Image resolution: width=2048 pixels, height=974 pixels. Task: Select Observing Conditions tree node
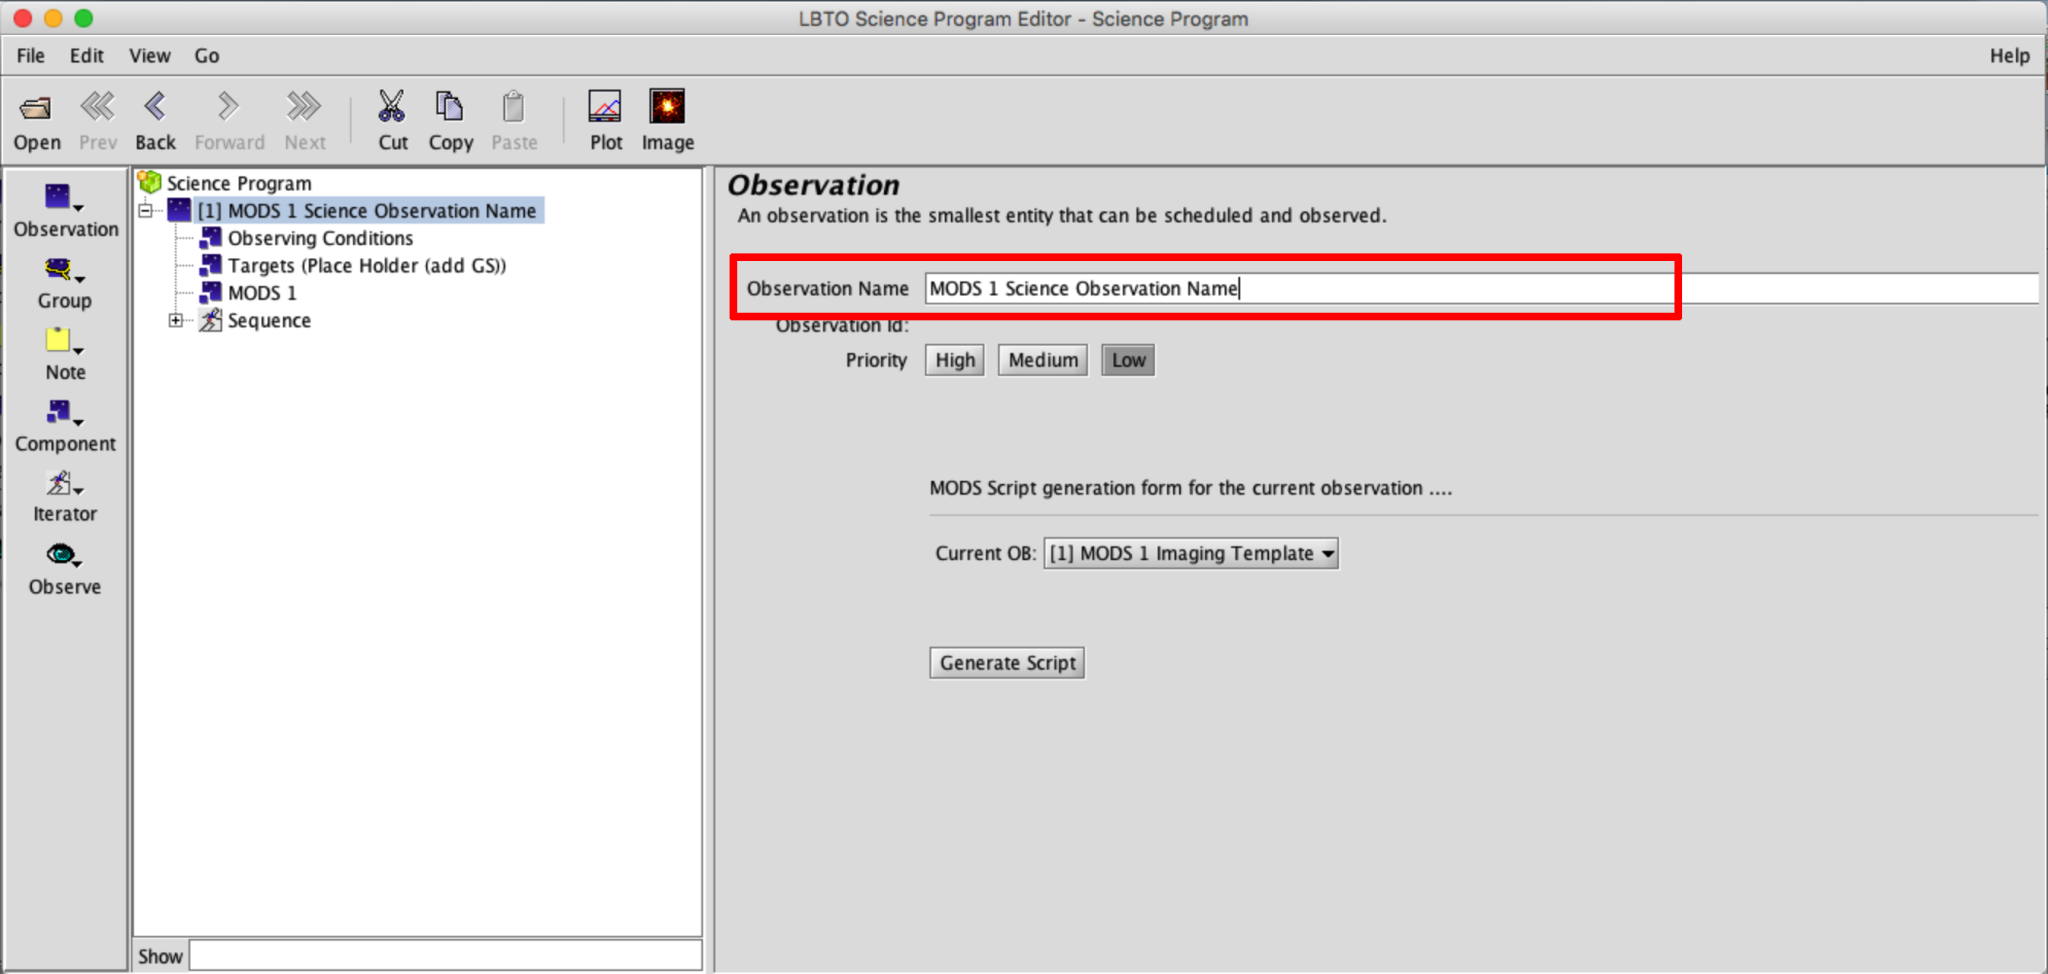320,238
